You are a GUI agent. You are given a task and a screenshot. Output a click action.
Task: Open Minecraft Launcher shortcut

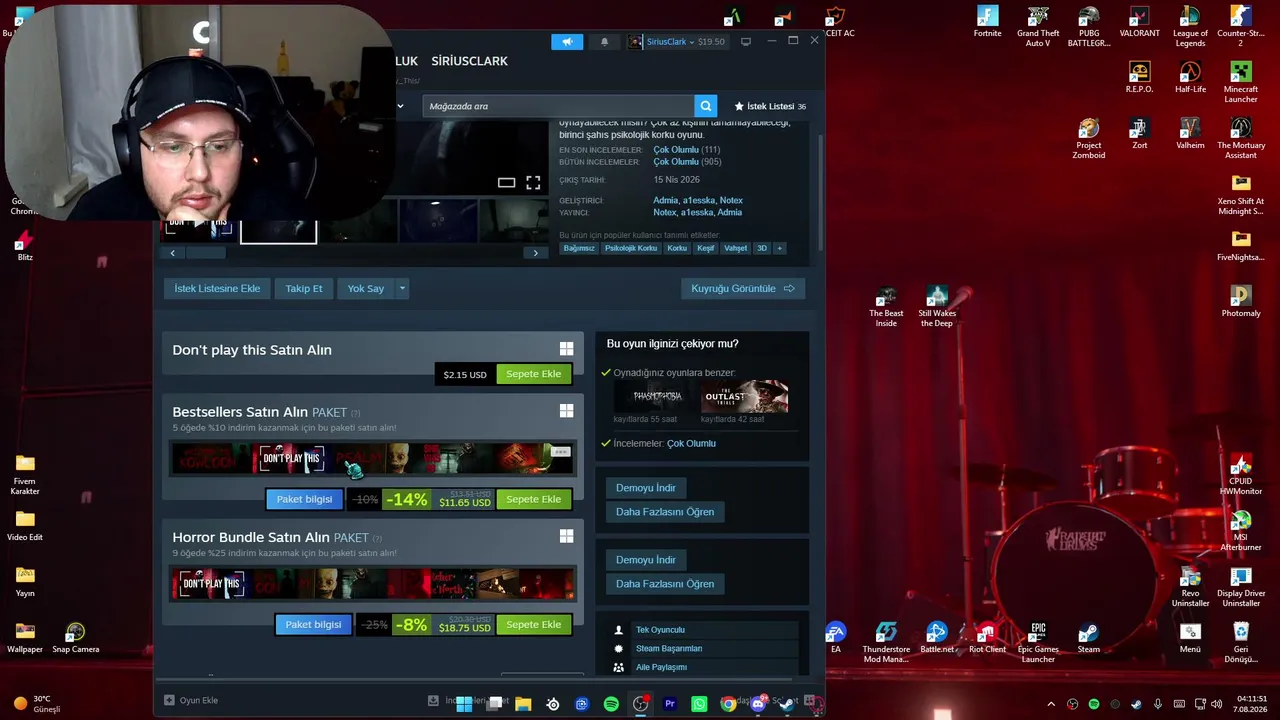pyautogui.click(x=1241, y=83)
